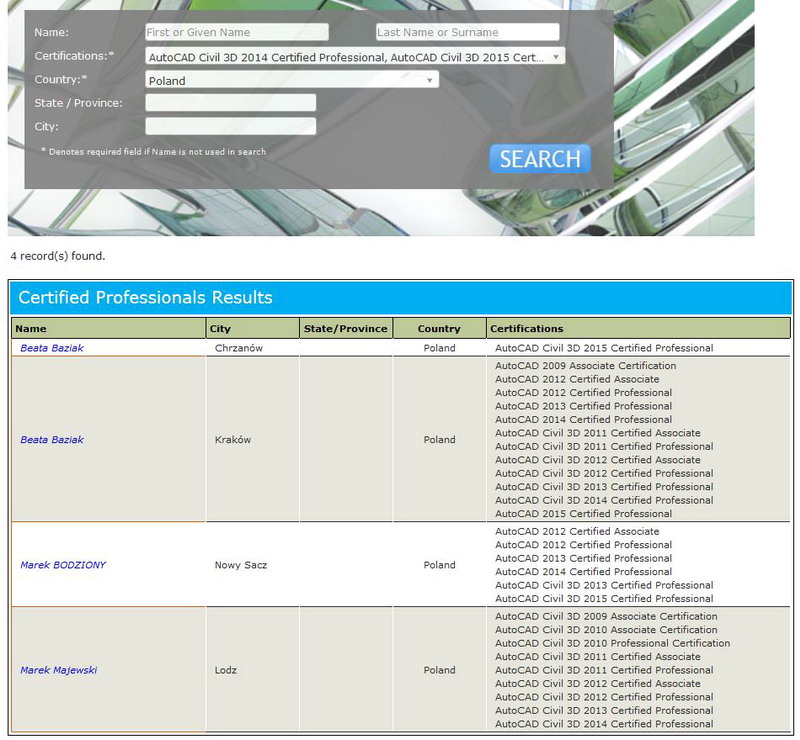Click the Certifications column header
This screenshot has width=800, height=740.
tap(638, 329)
